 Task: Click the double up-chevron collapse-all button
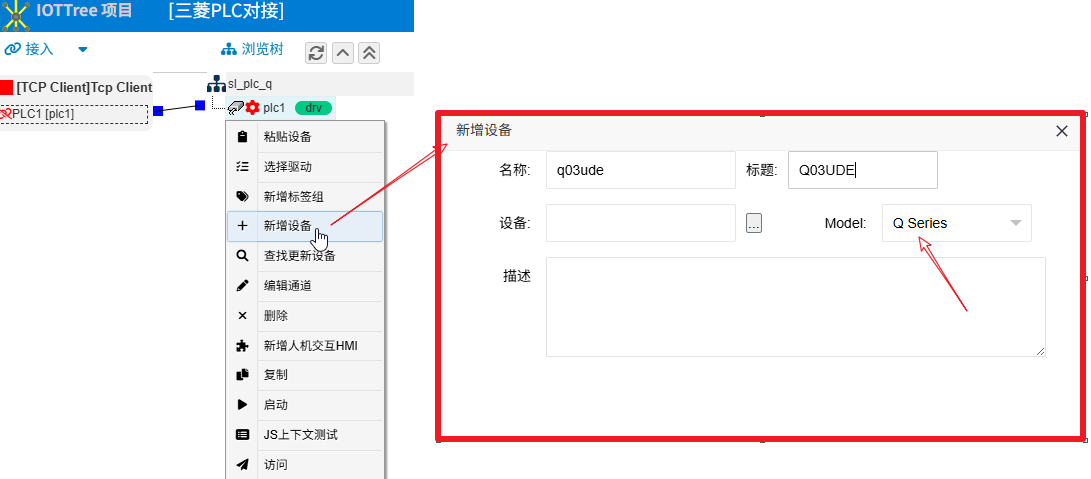point(369,53)
